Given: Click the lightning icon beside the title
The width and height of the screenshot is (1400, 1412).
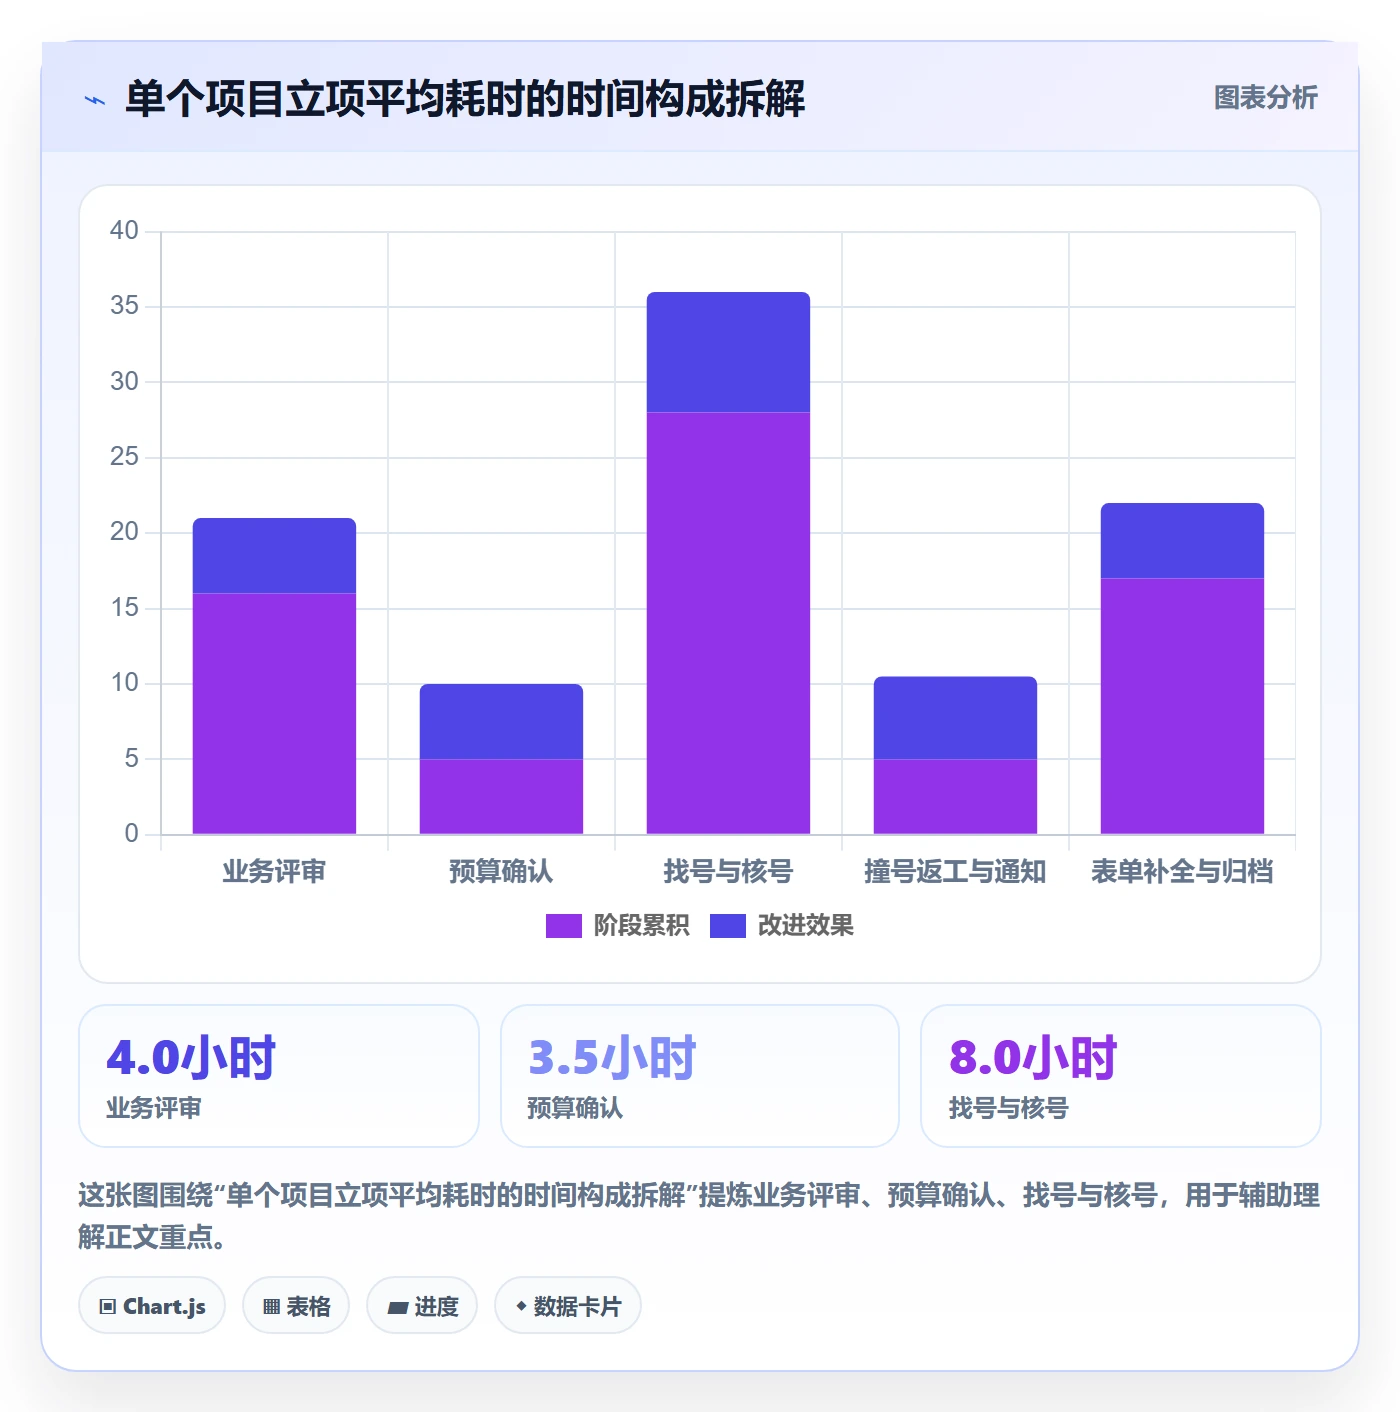Looking at the screenshot, I should pyautogui.click(x=95, y=100).
